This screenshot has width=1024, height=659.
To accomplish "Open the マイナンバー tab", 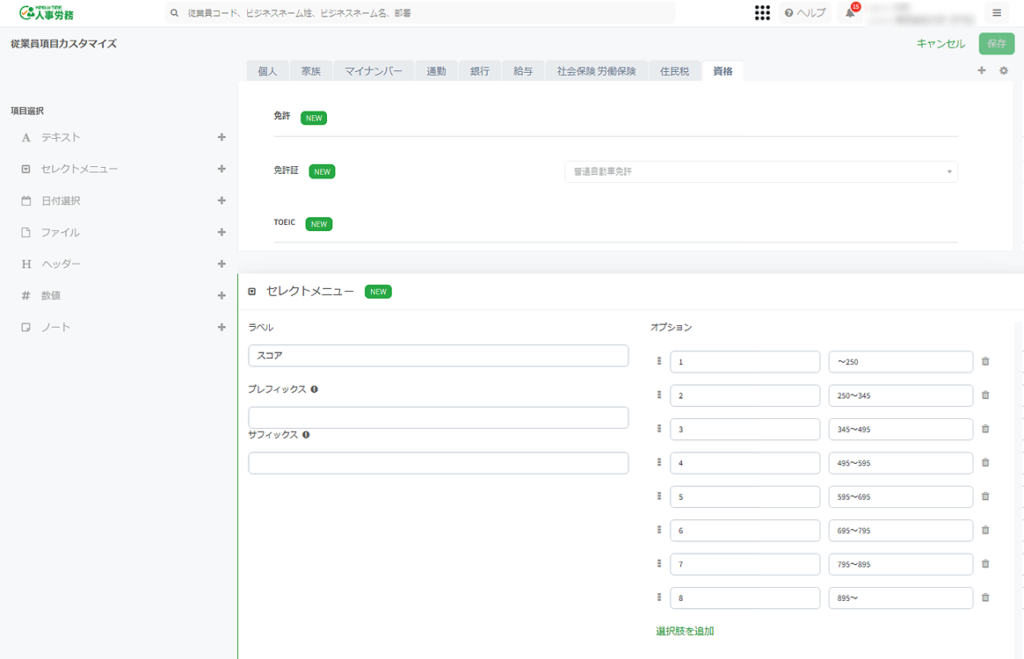I will coord(373,71).
